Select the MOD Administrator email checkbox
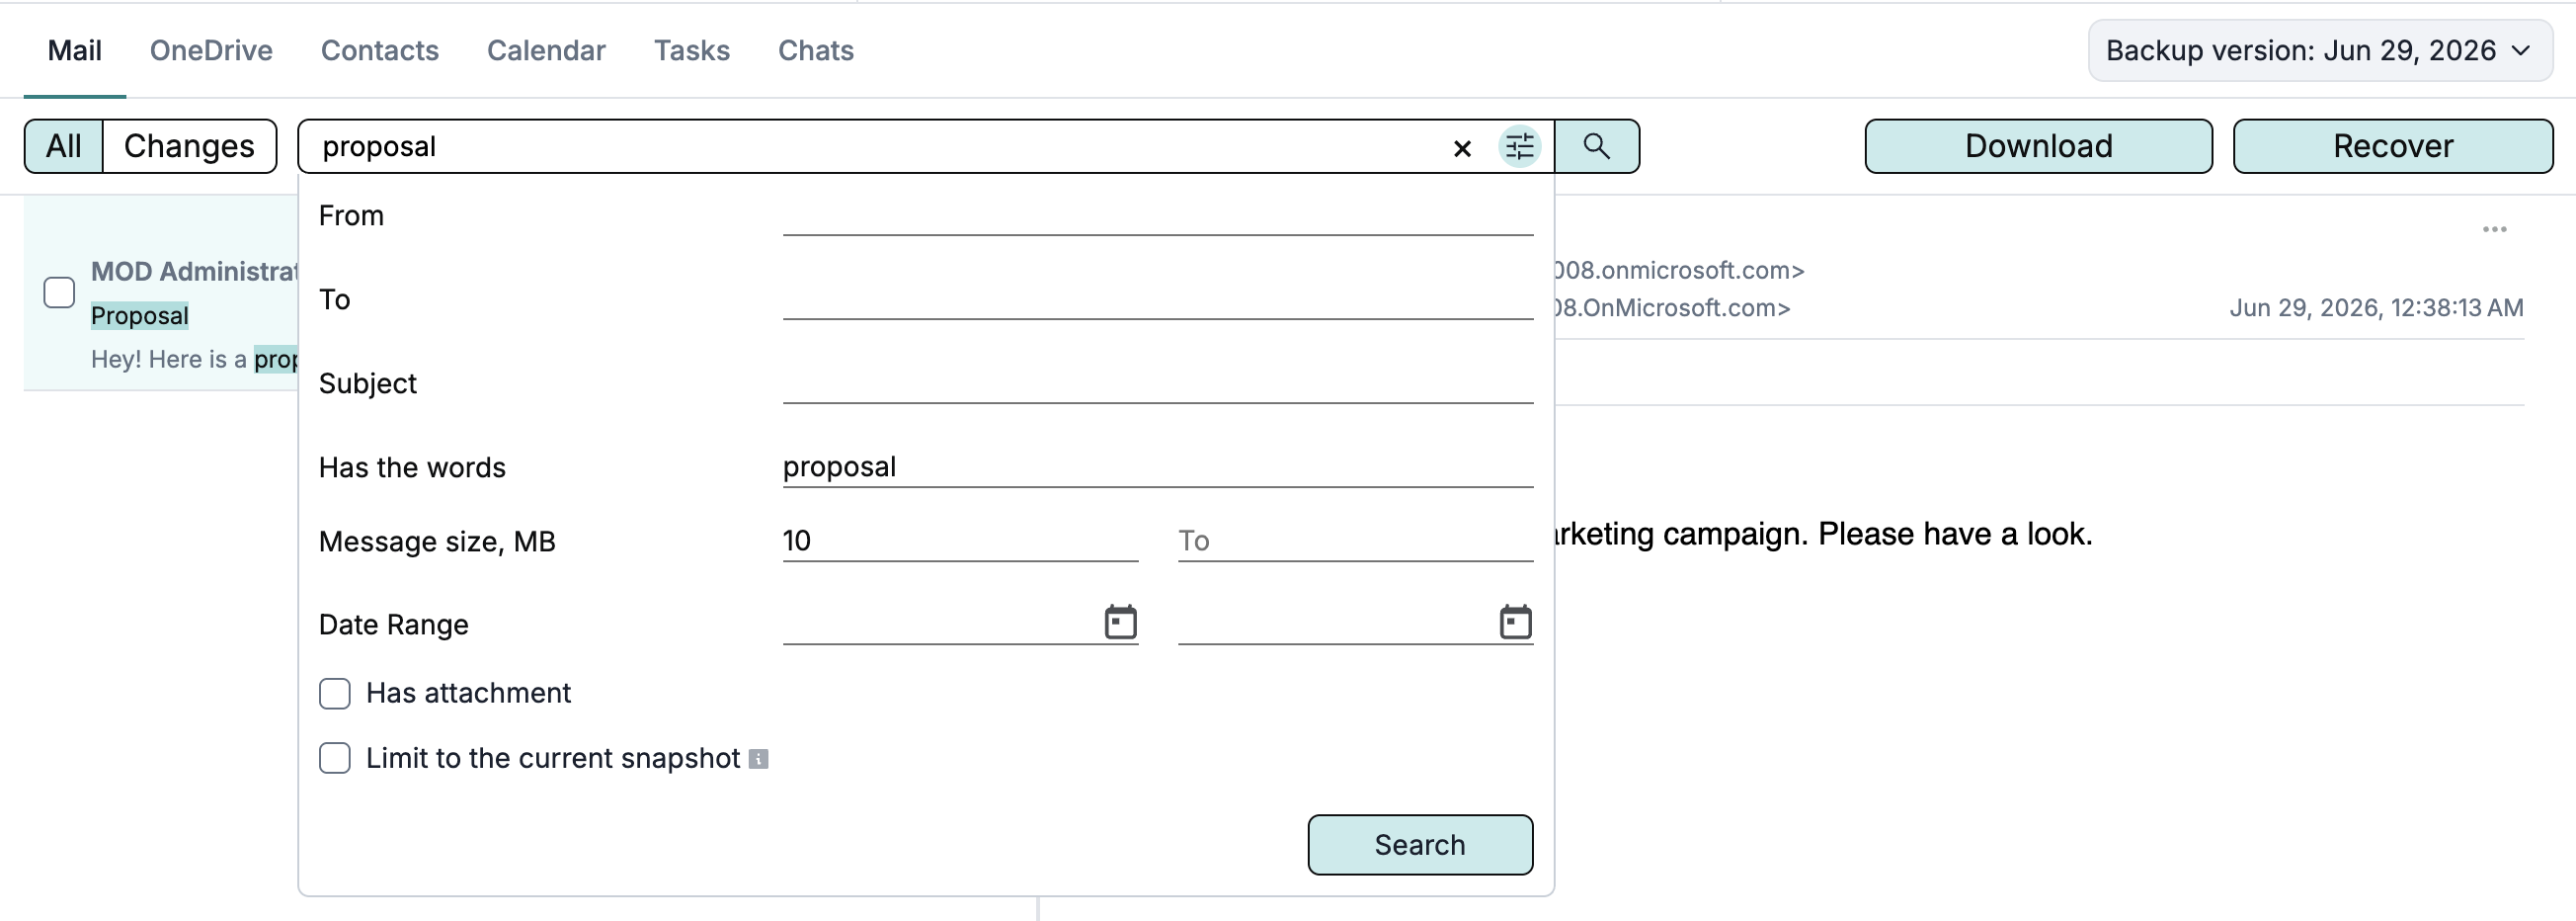The width and height of the screenshot is (2576, 921). tap(60, 292)
